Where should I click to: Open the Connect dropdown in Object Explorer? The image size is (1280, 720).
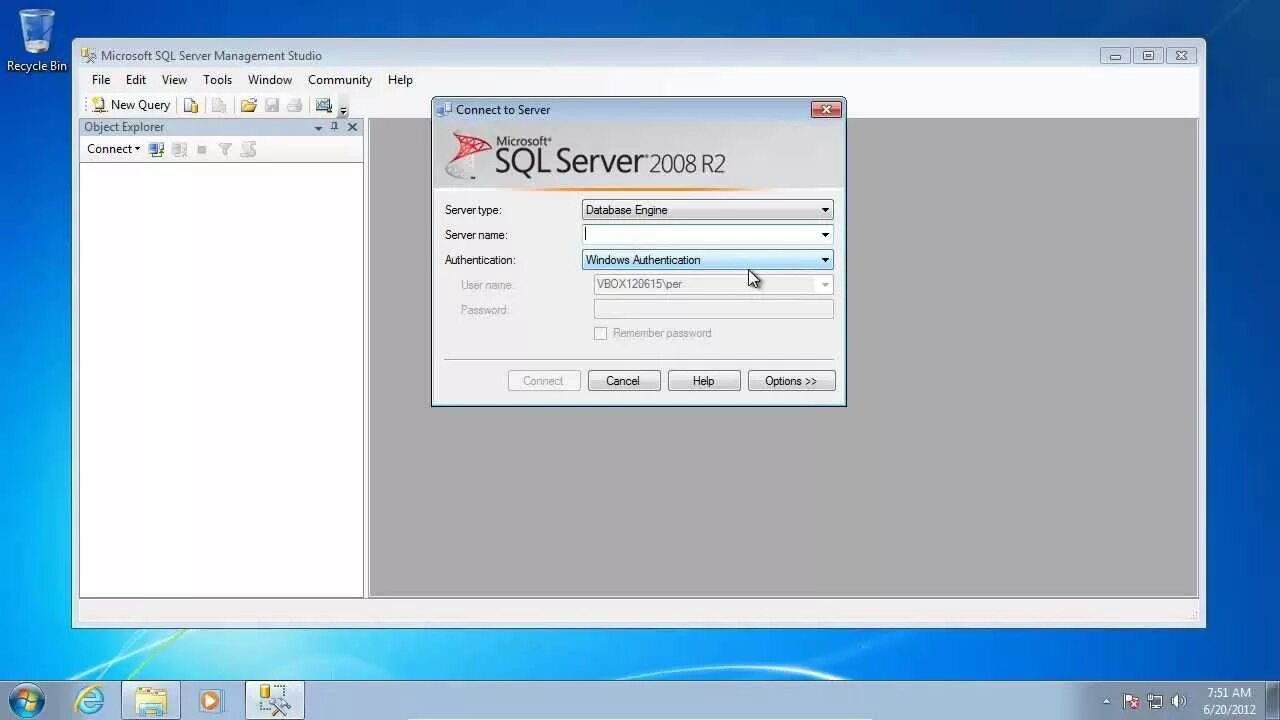[x=113, y=149]
